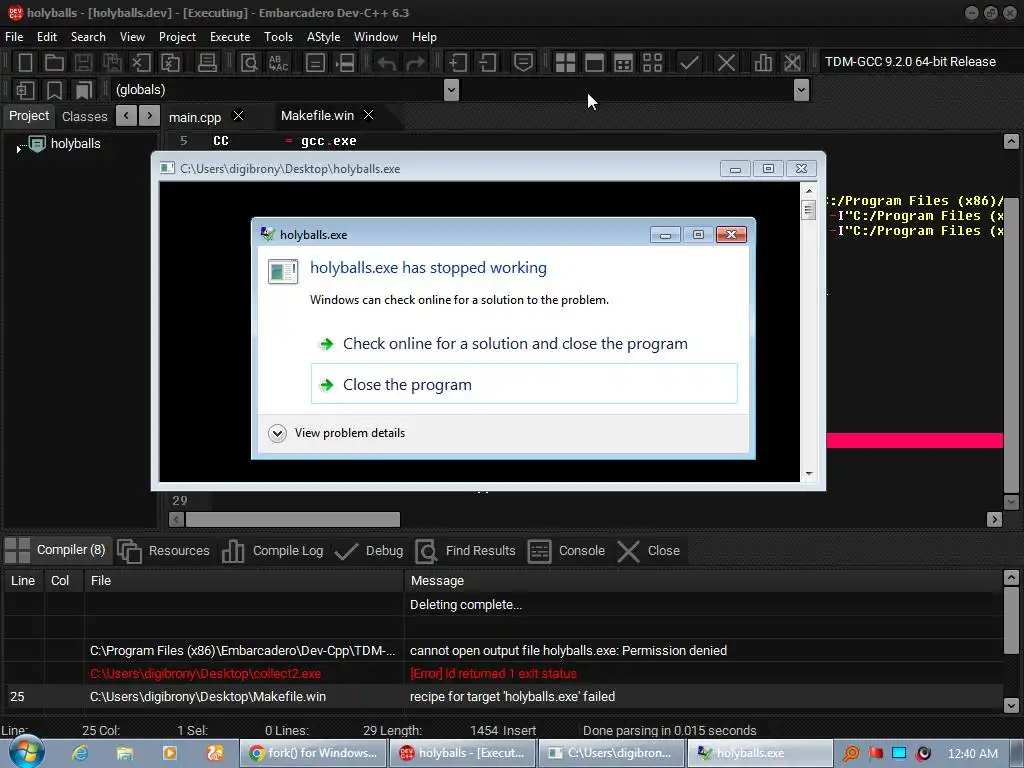Click the Indent toolbar icon

(x=458, y=63)
